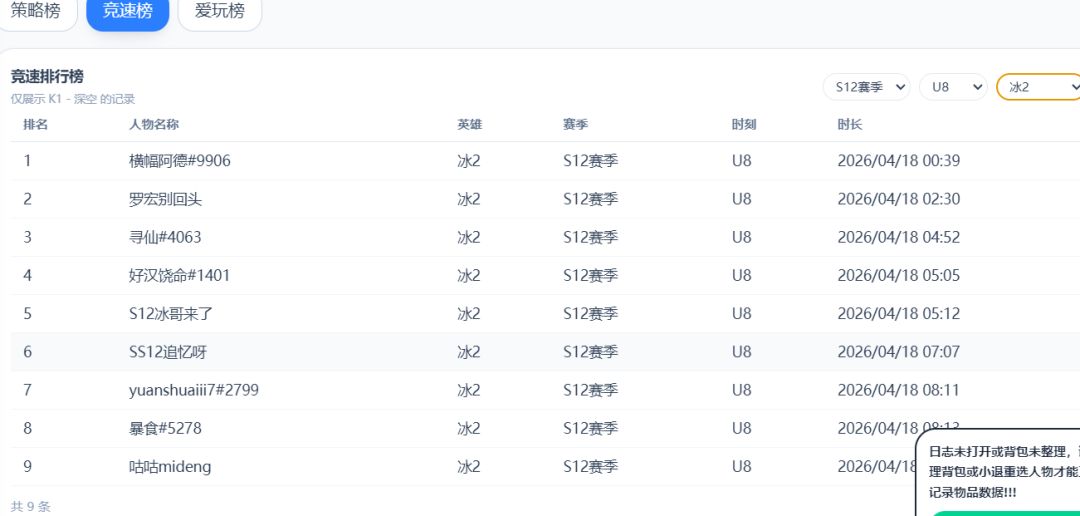Image resolution: width=1080 pixels, height=516 pixels.
Task: Select the 竞速榜 tab
Action: (x=127, y=12)
